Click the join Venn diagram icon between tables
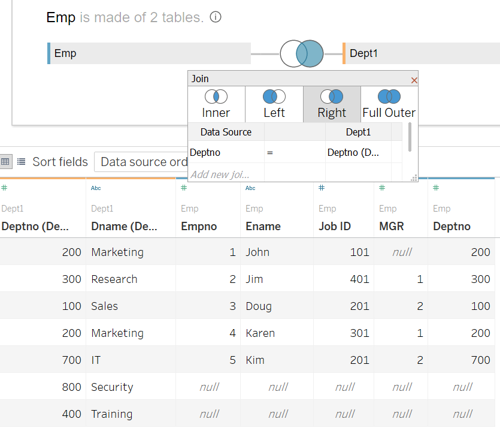Viewport: 500px width, 431px height. click(302, 54)
